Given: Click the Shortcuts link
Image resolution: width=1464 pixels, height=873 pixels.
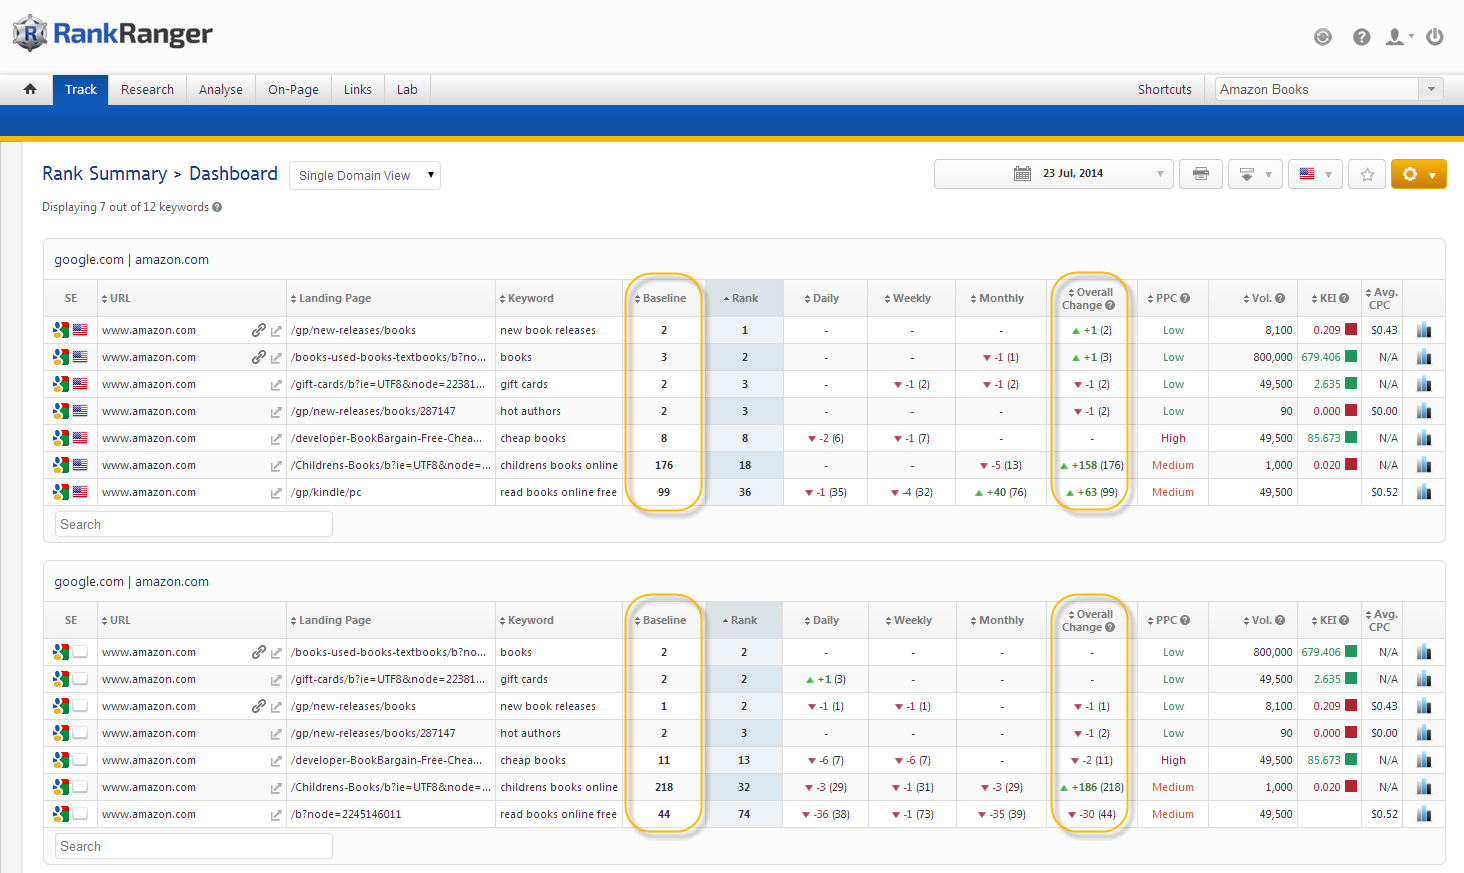Looking at the screenshot, I should (1164, 89).
